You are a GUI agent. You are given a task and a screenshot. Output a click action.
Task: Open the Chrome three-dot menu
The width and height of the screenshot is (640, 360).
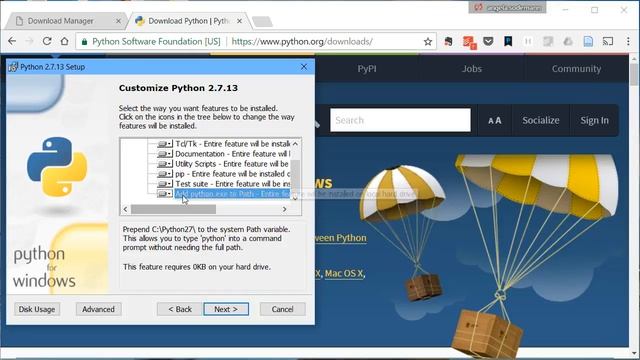628,41
